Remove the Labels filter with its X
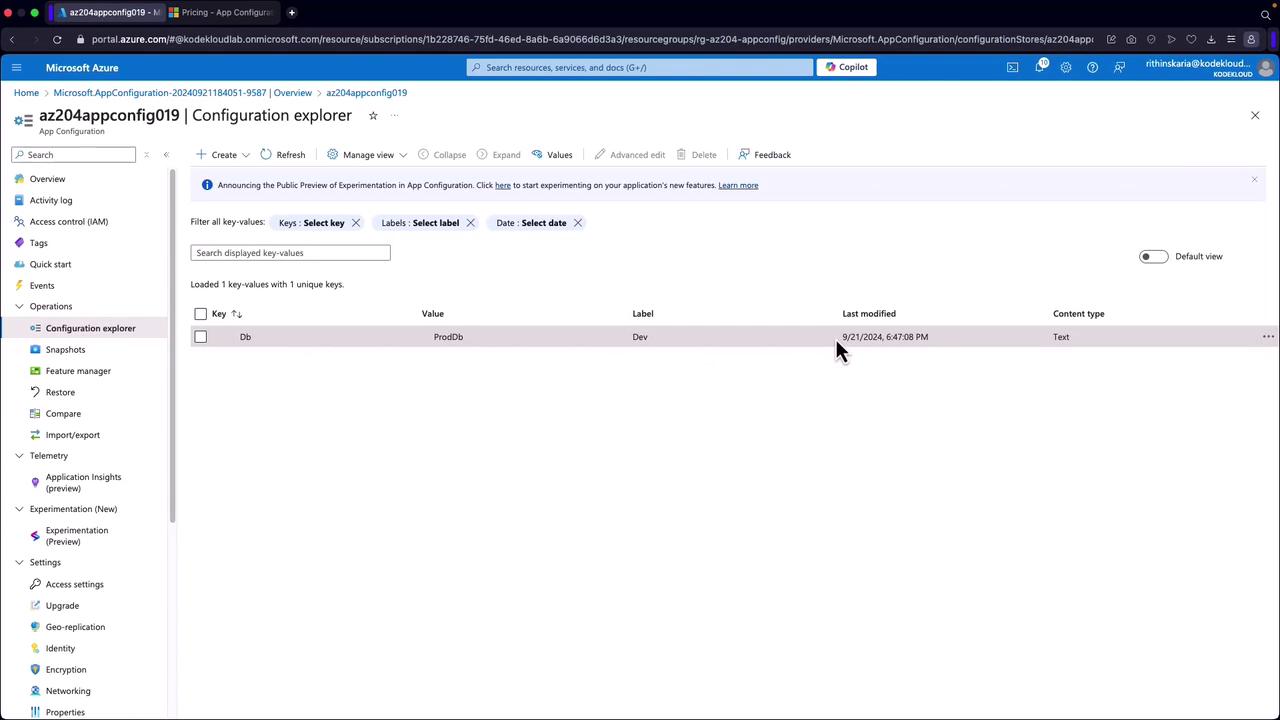 click(x=470, y=223)
